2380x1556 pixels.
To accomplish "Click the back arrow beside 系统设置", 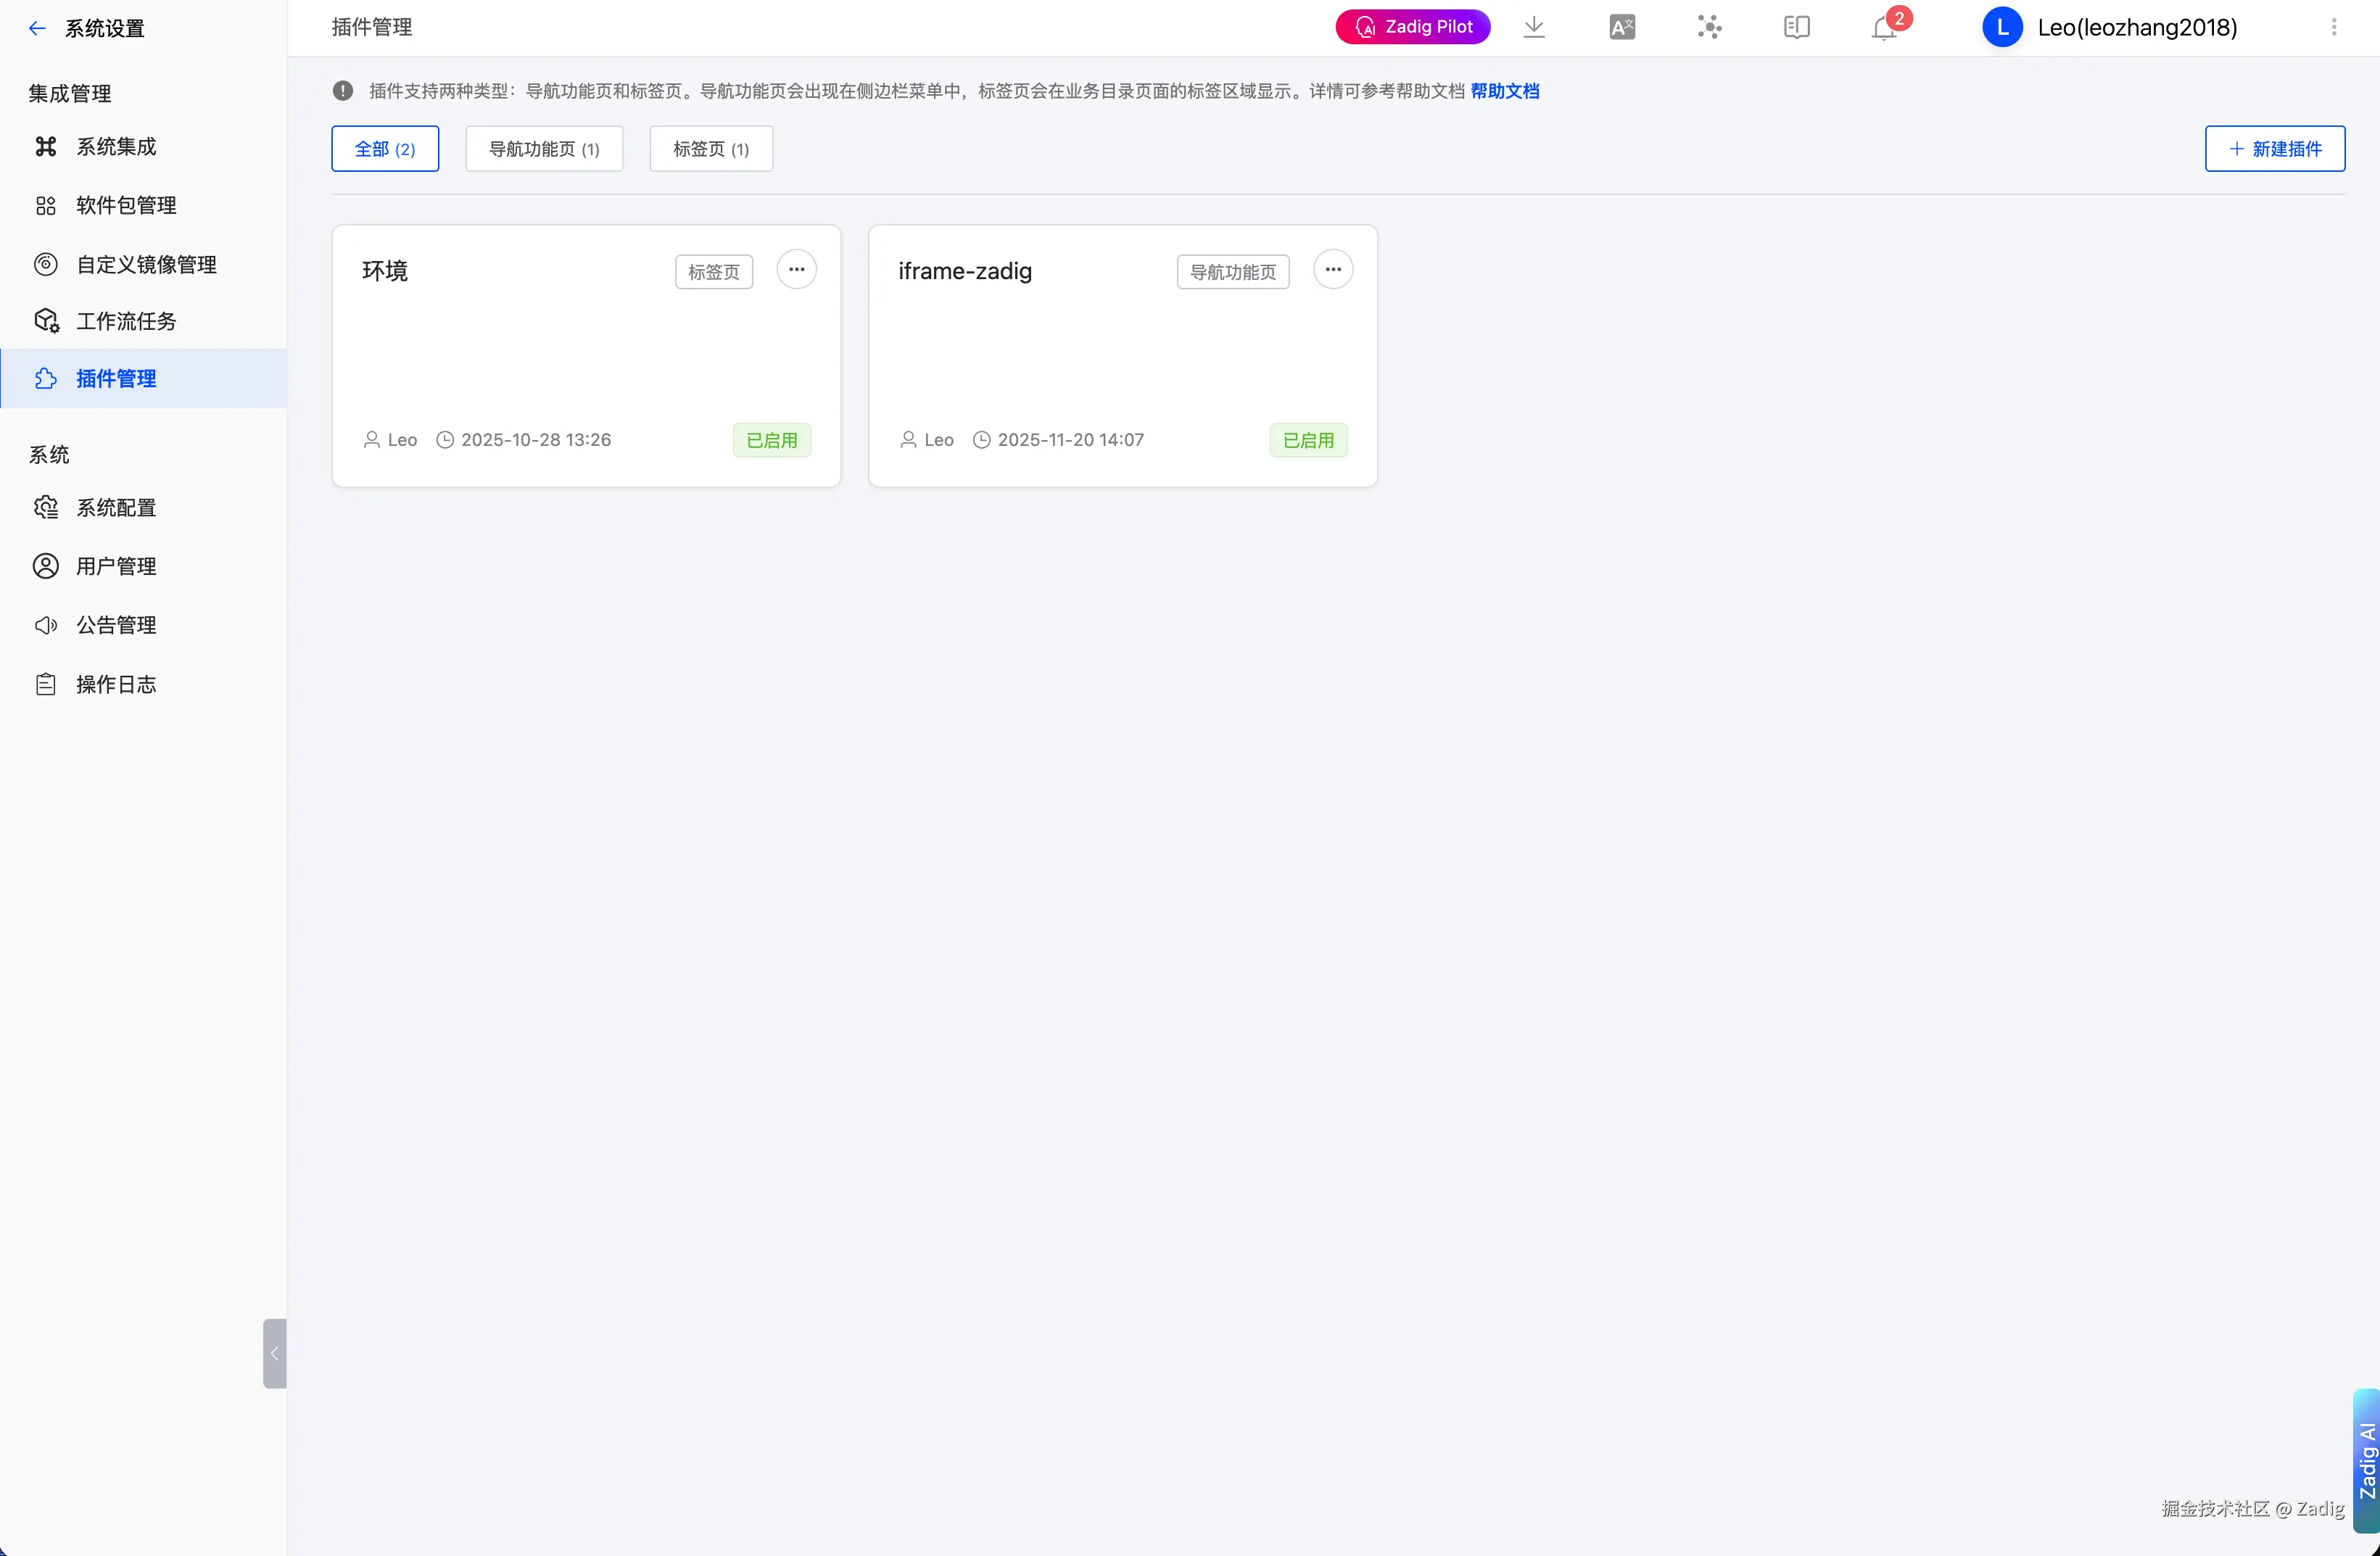I will (x=37, y=28).
